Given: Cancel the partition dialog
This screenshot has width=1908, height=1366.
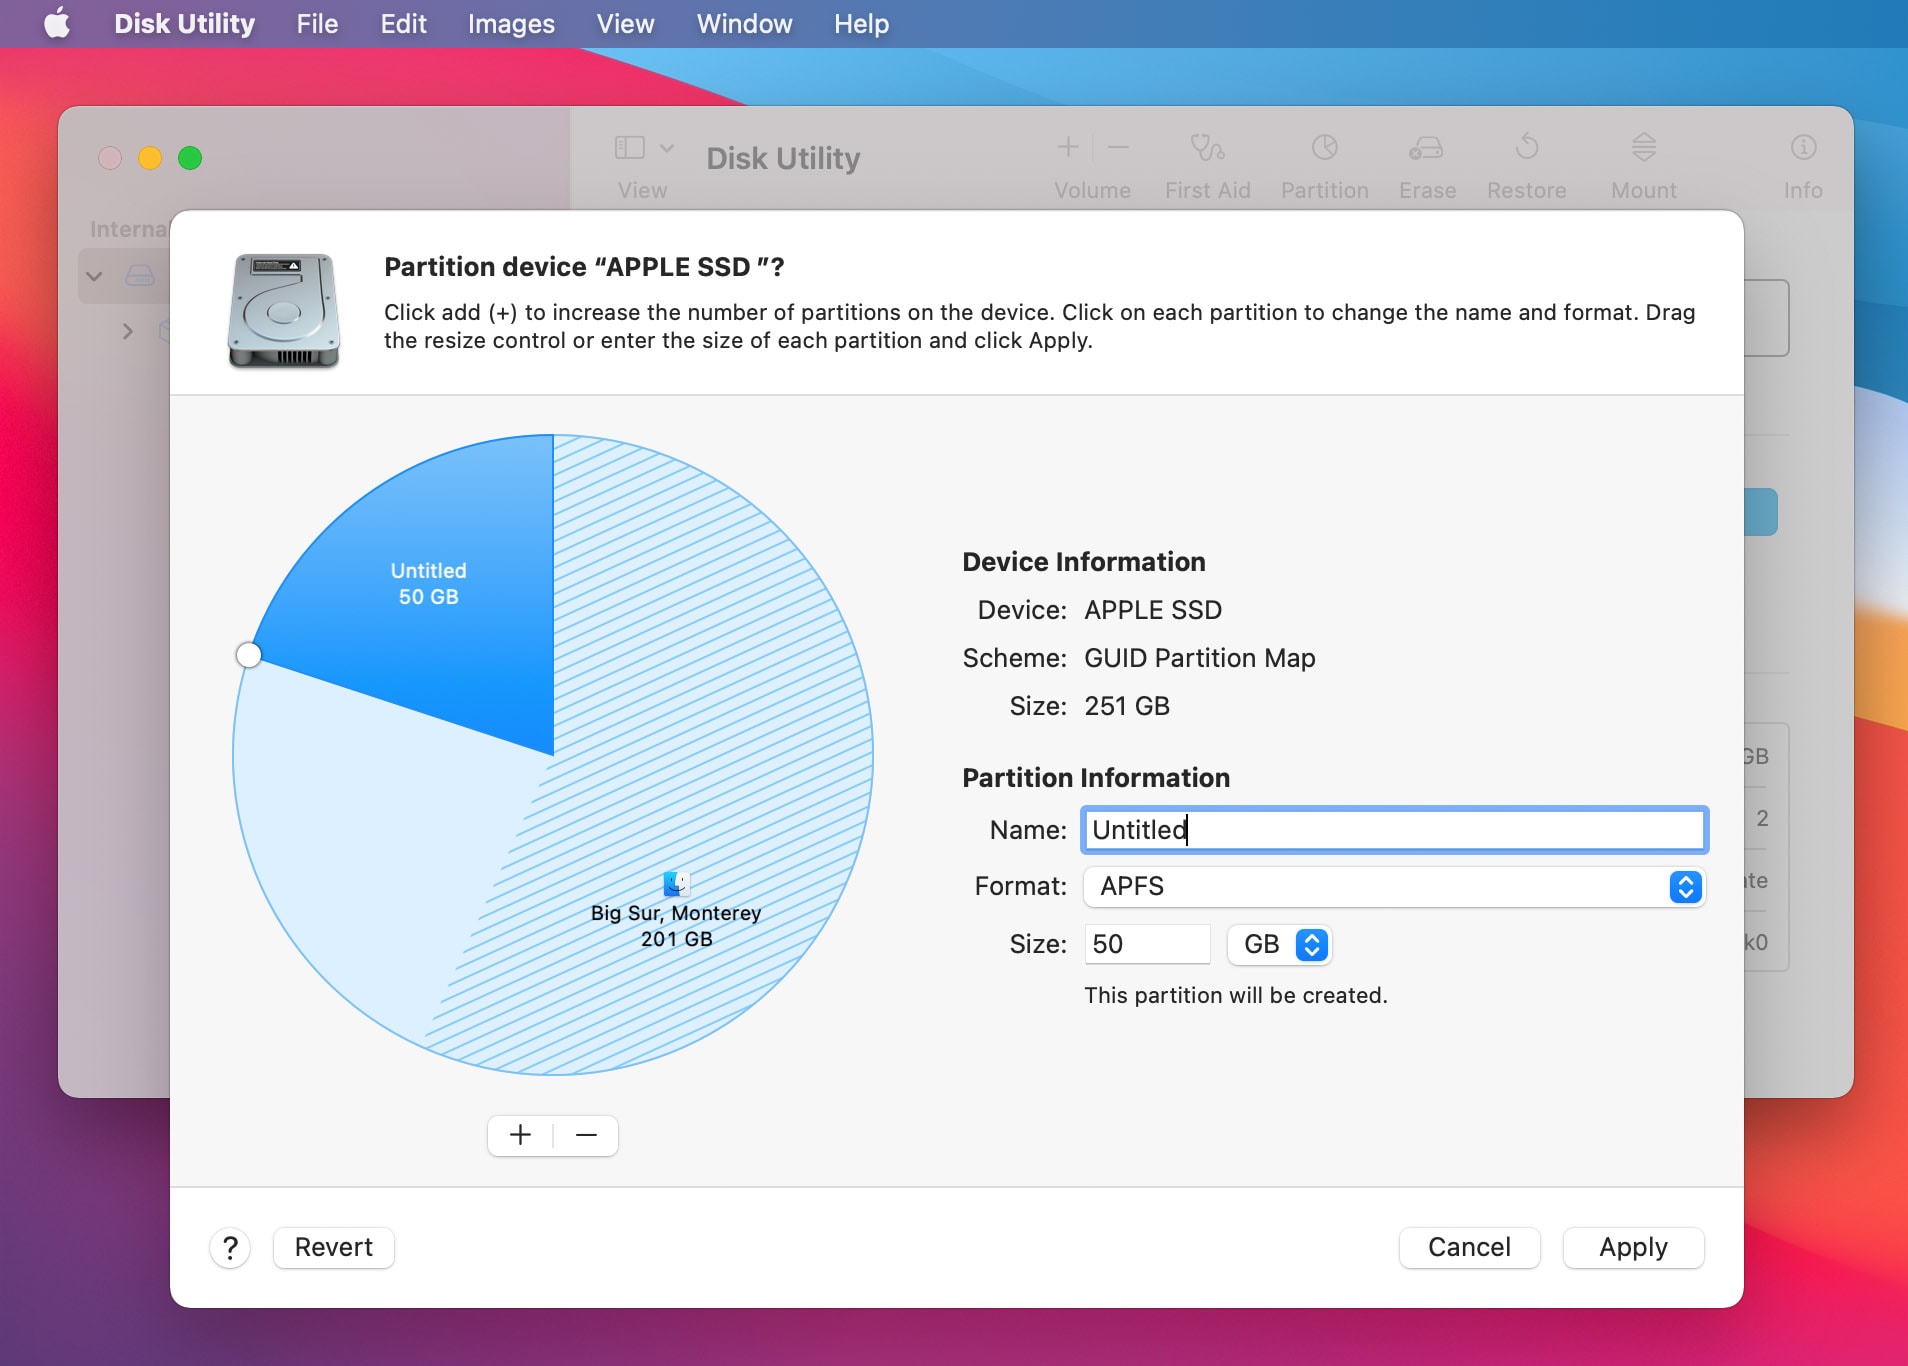Looking at the screenshot, I should (1468, 1247).
